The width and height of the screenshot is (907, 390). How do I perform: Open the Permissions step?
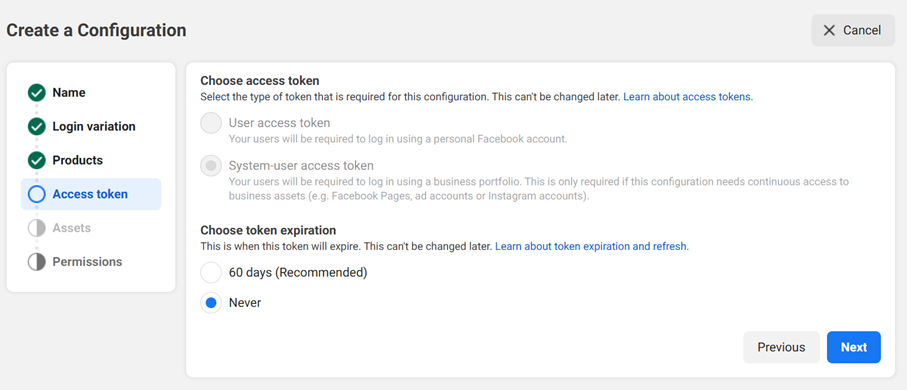point(87,262)
